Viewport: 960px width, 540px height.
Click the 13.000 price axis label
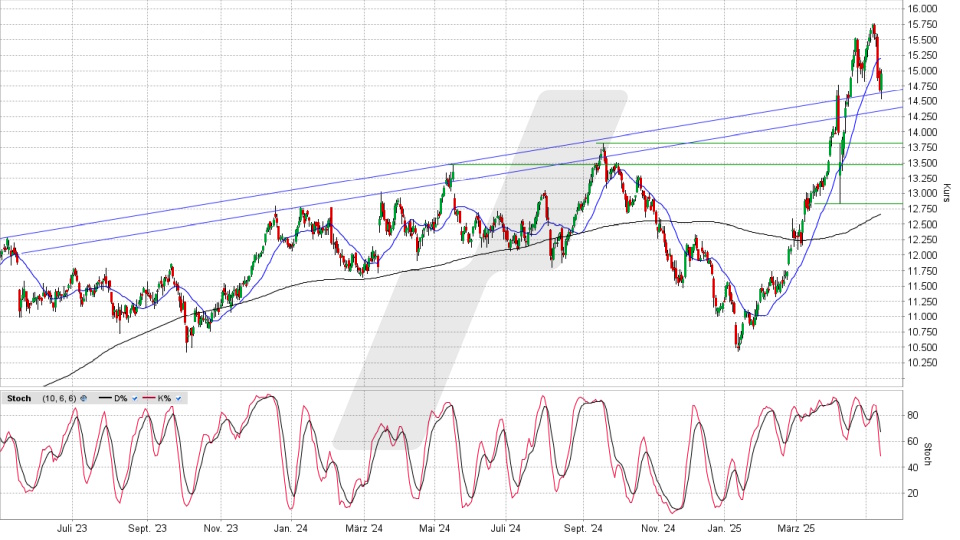point(922,193)
